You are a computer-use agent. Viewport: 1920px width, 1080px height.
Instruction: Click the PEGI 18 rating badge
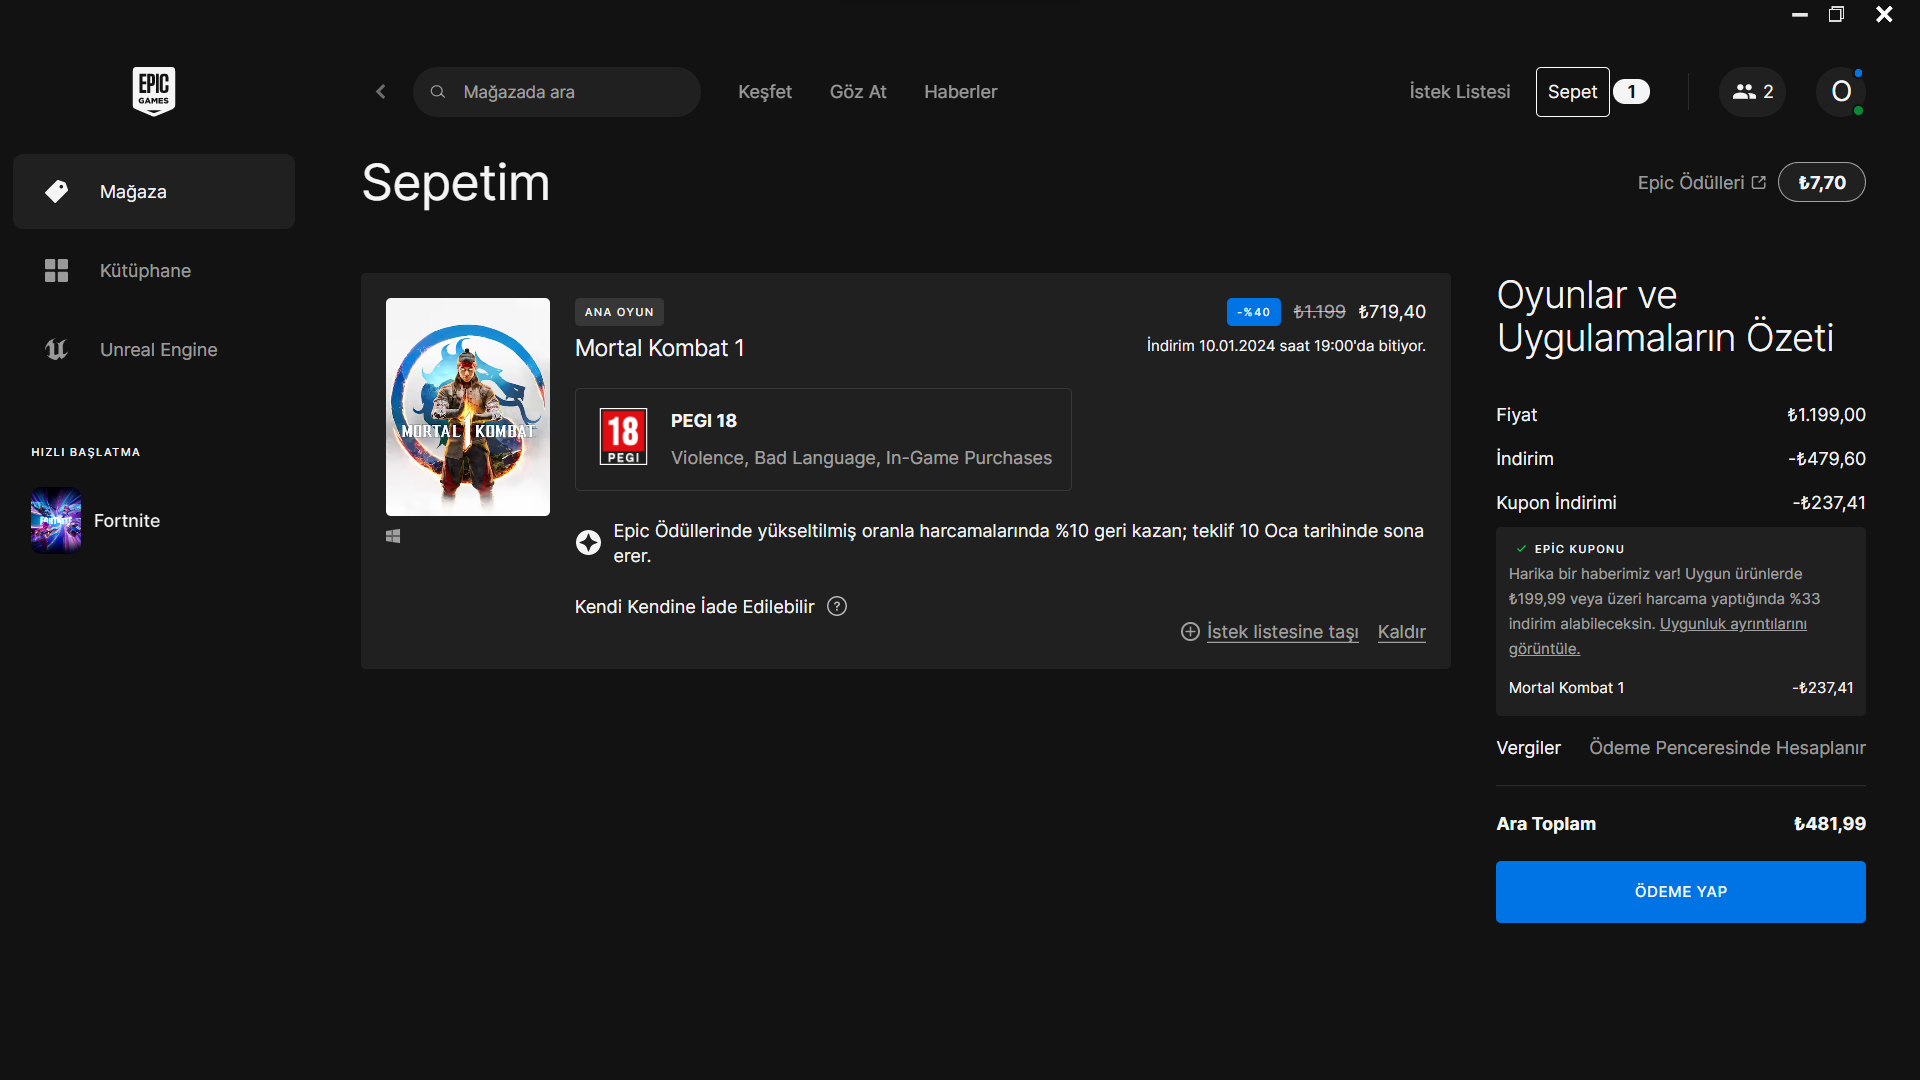623,437
